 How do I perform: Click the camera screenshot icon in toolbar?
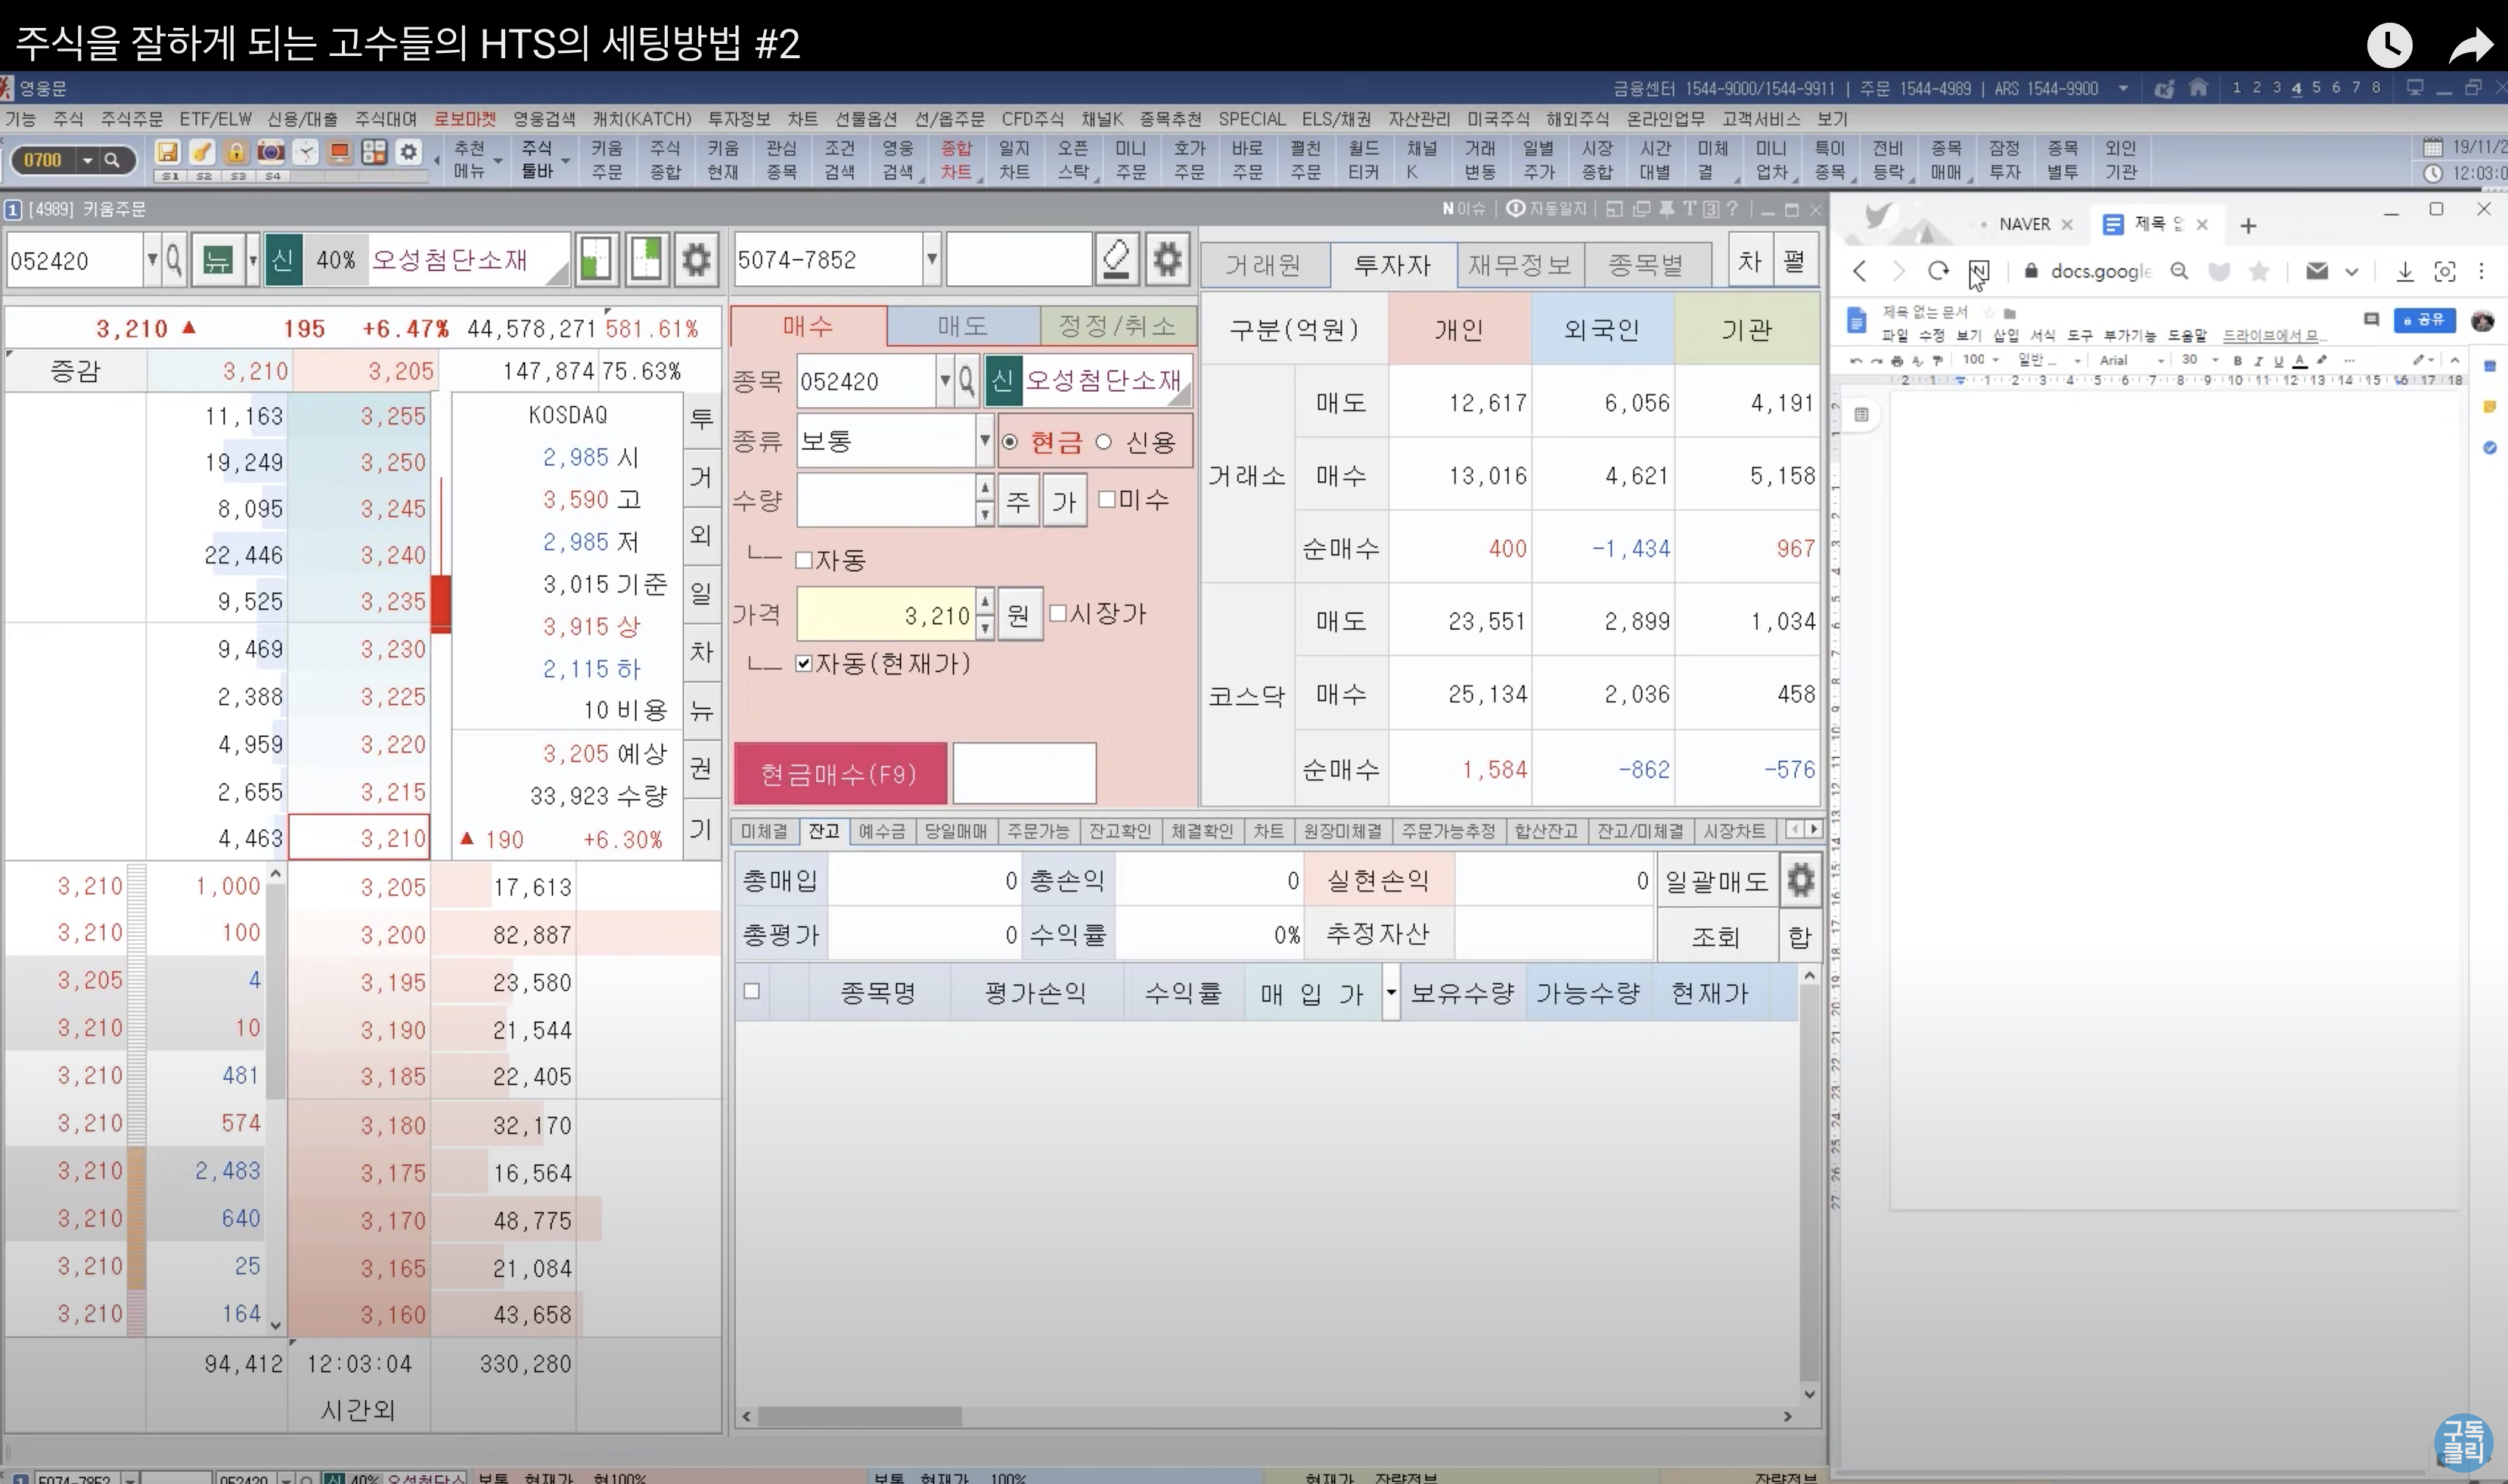(x=270, y=152)
